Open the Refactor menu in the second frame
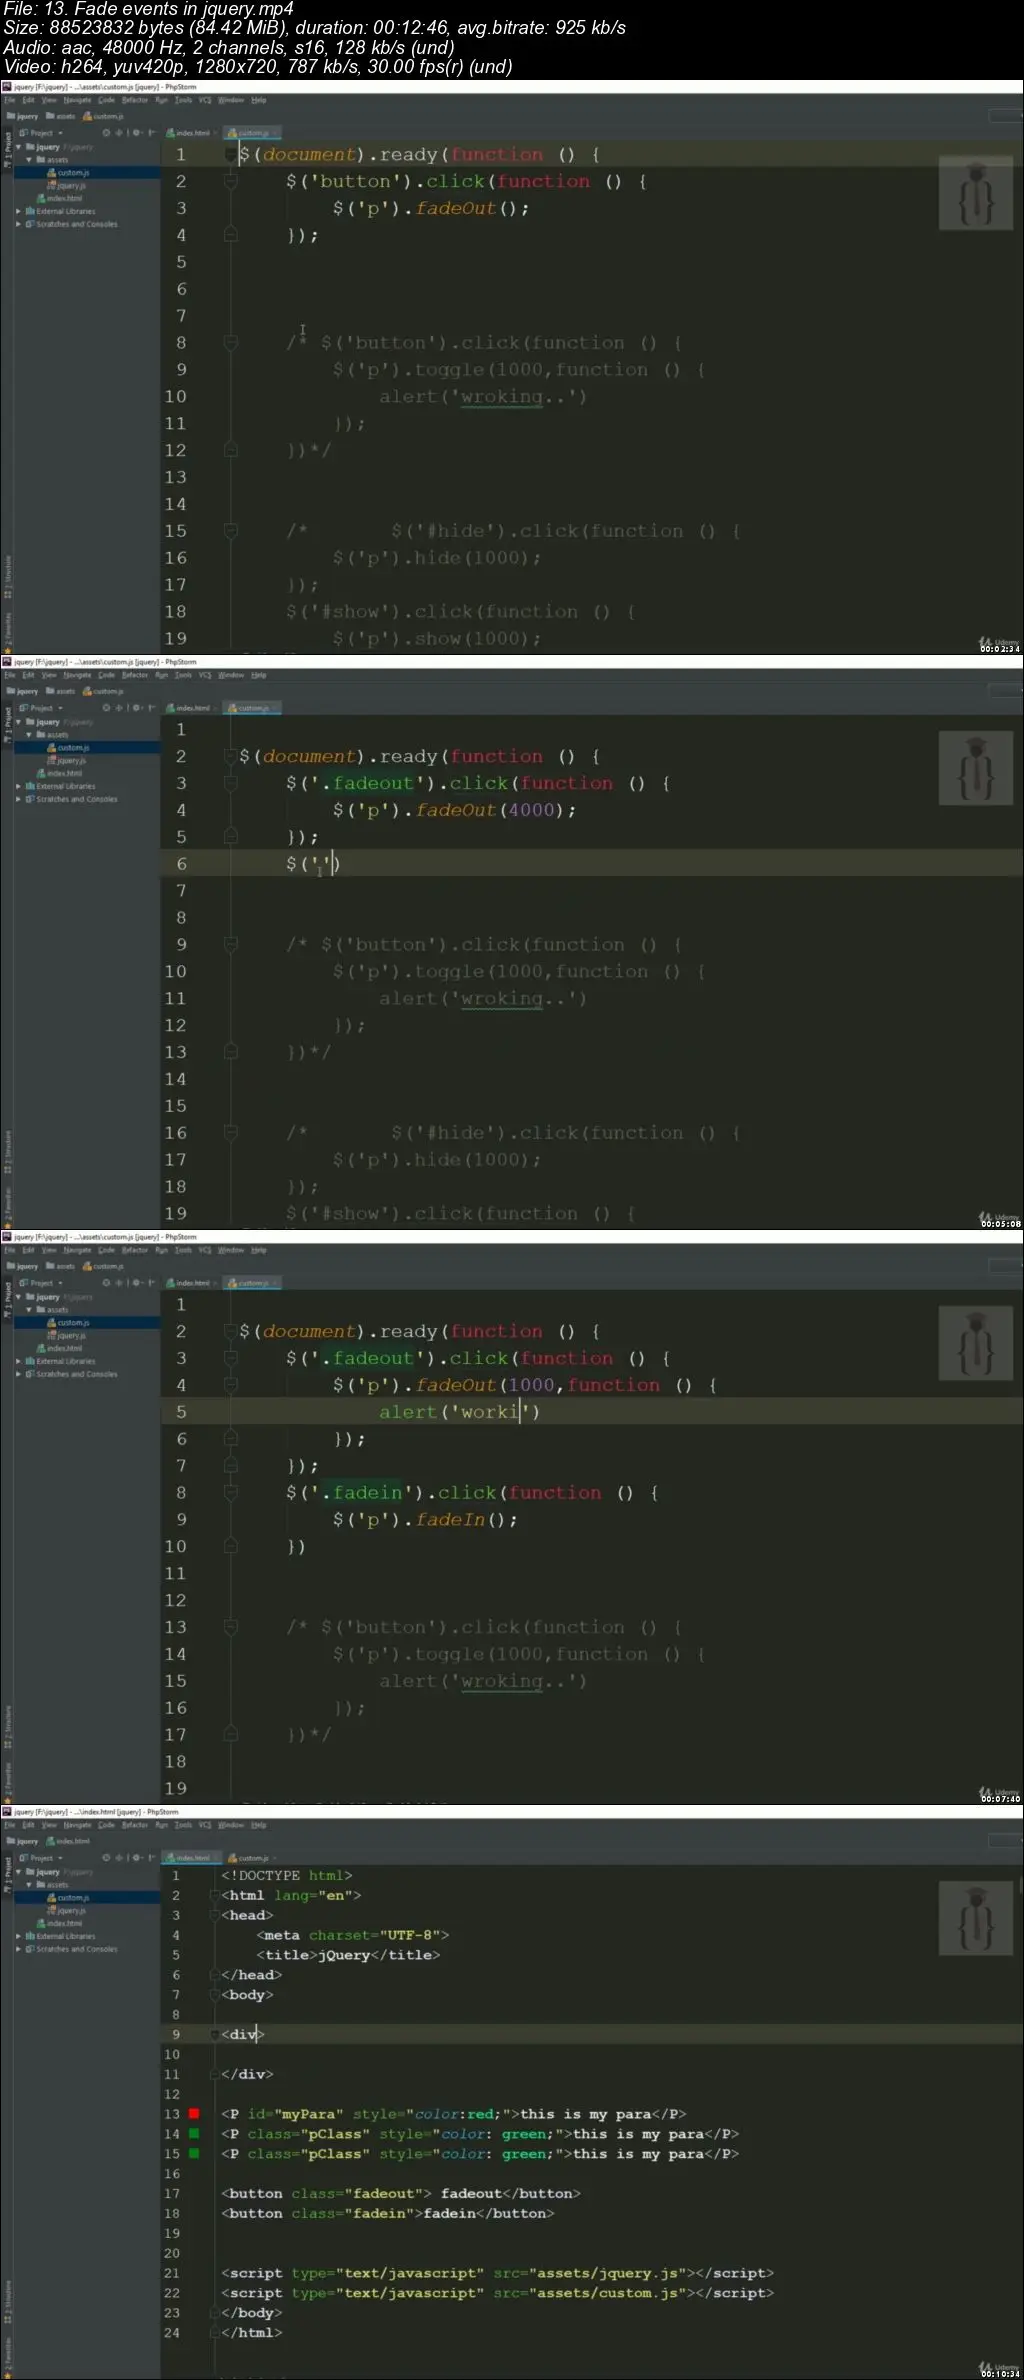1024x2380 pixels. pyautogui.click(x=135, y=676)
